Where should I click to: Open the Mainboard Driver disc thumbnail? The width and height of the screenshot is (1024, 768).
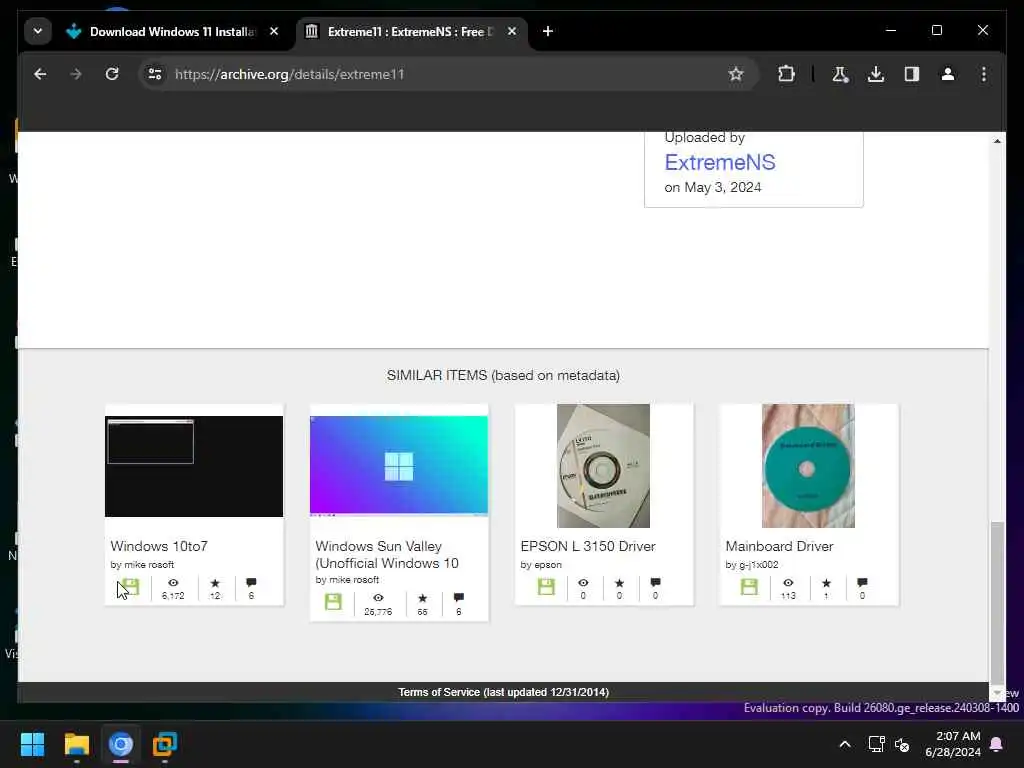pos(808,466)
